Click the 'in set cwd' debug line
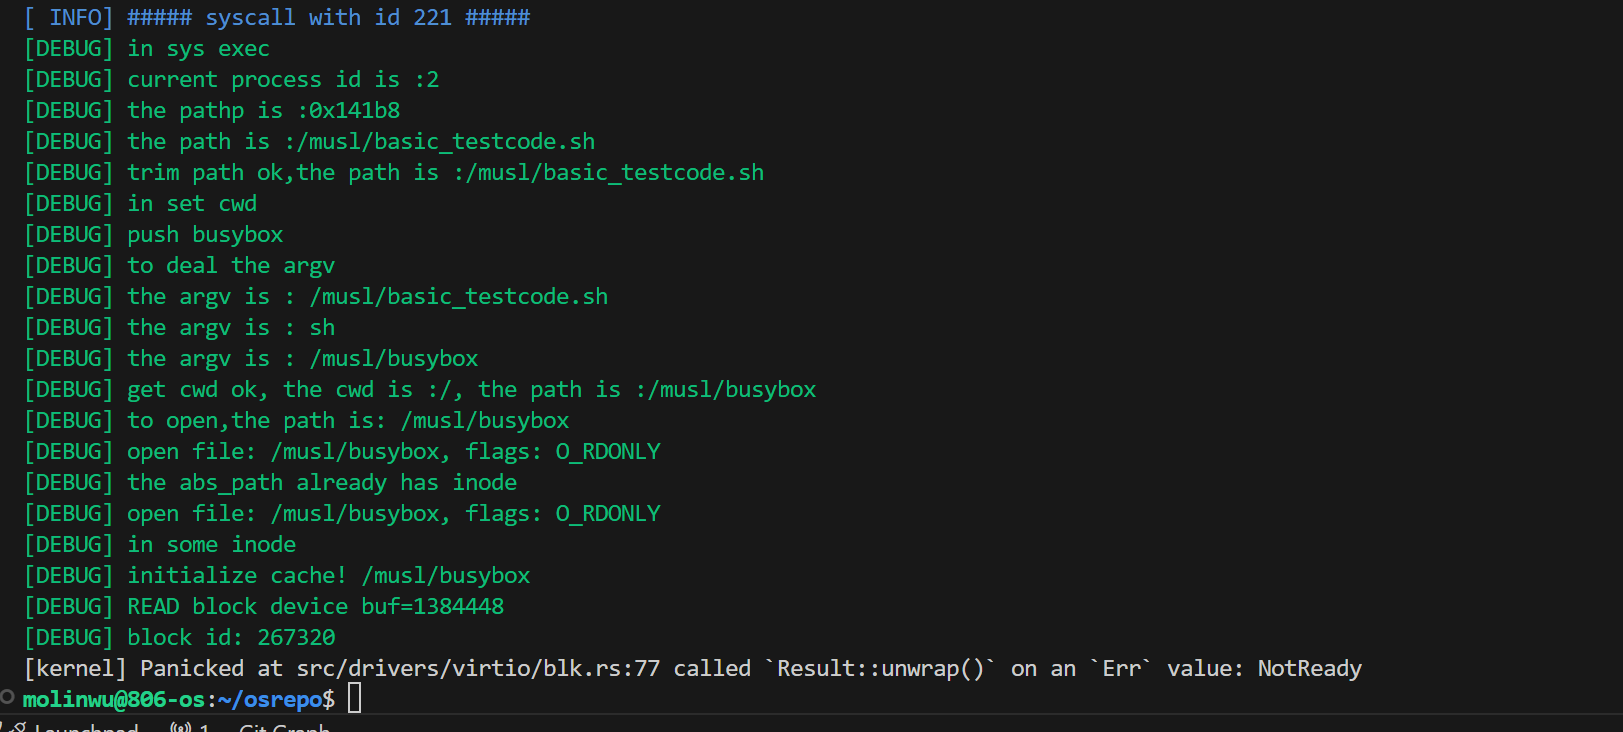 pyautogui.click(x=192, y=203)
